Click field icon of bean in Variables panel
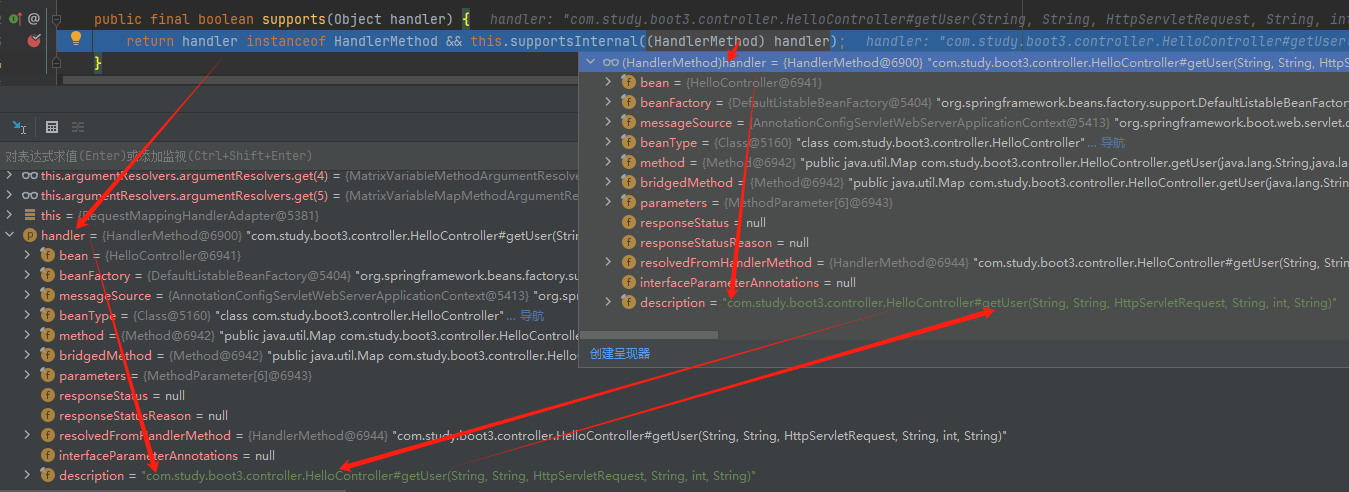 pos(47,256)
